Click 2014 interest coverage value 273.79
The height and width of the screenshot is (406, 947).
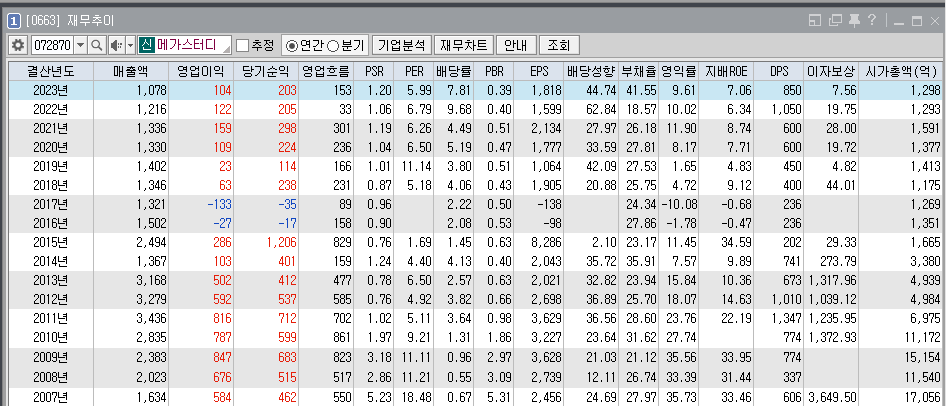[x=839, y=262]
